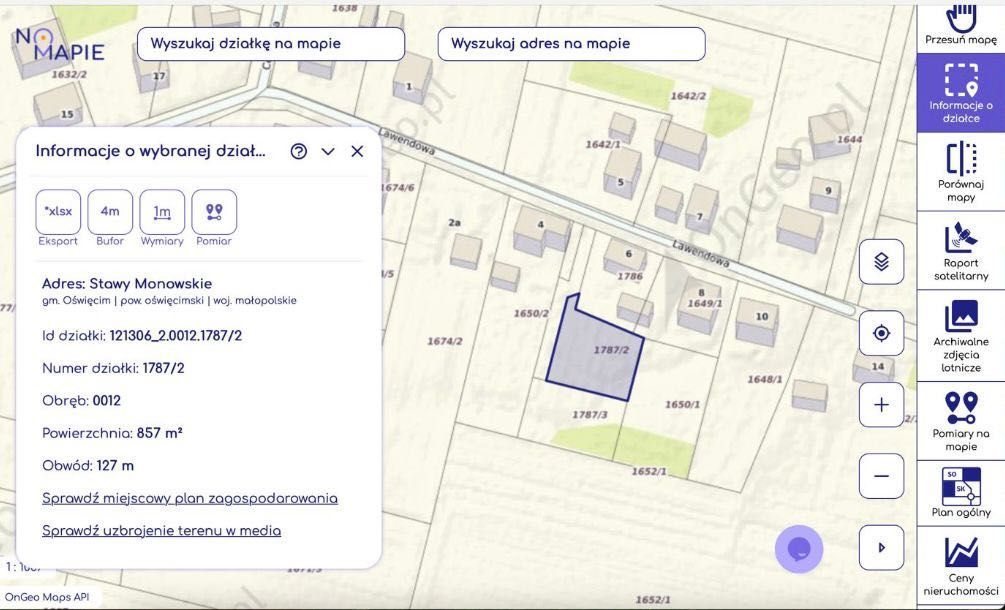Image resolution: width=1005 pixels, height=610 pixels.
Task: Click Sprawdź miejscowy plan zagospodarowania link
Action: 190,498
